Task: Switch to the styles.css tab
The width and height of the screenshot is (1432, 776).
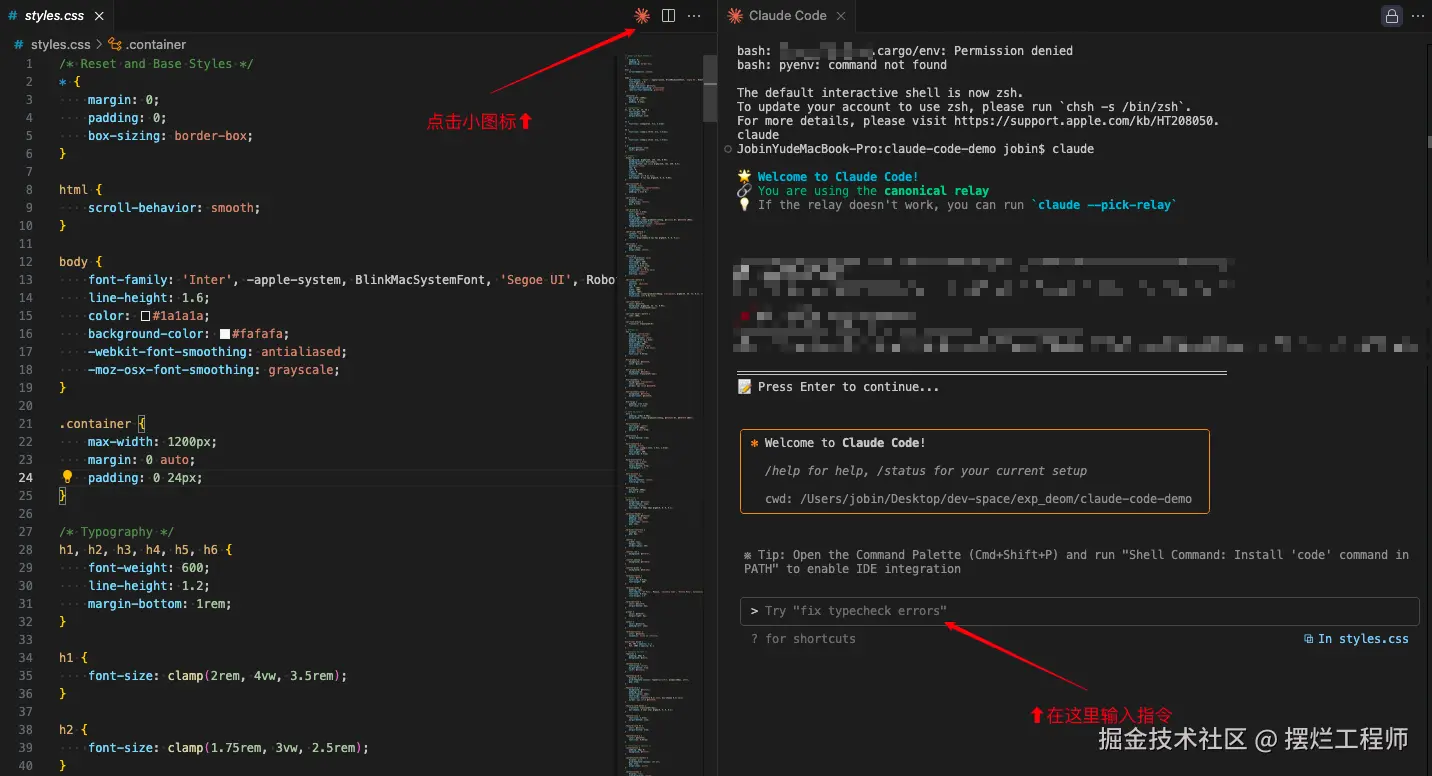Action: pos(56,16)
